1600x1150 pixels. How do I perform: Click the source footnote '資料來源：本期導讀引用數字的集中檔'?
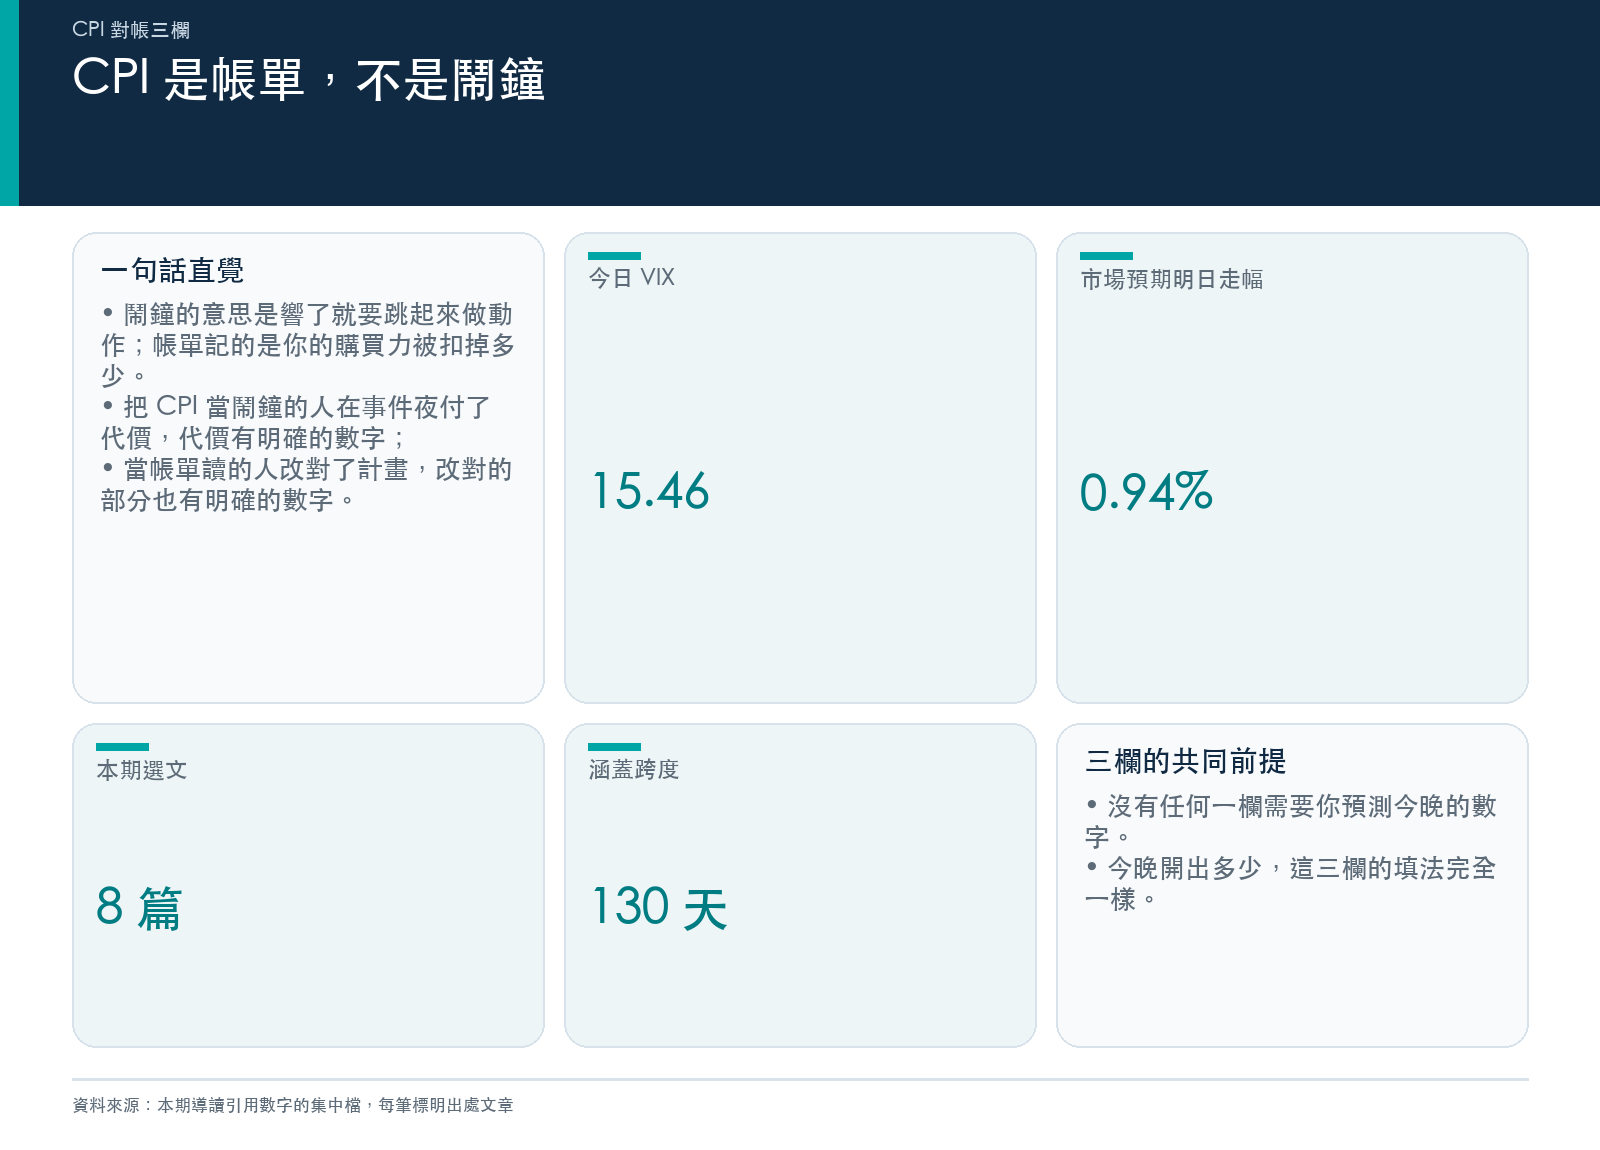pos(293,1105)
